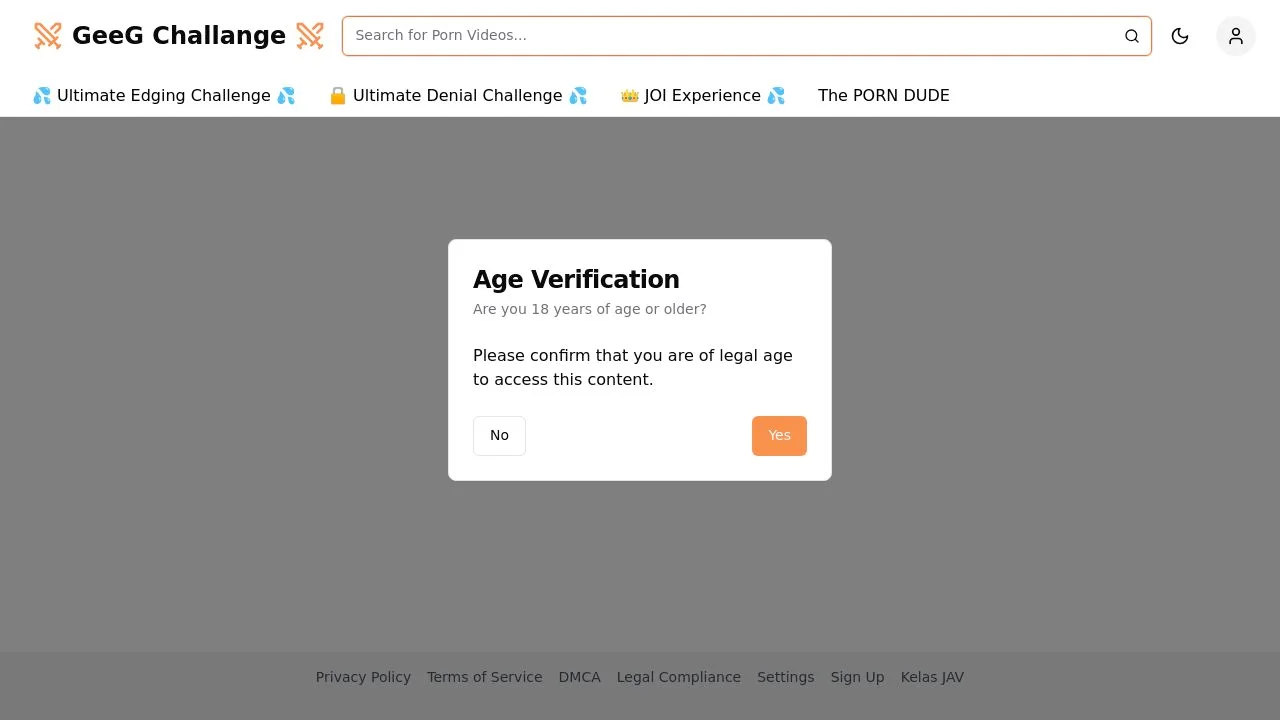The image size is (1280, 720).
Task: Click the crossed swords icon right of the title
Action: tap(310, 36)
